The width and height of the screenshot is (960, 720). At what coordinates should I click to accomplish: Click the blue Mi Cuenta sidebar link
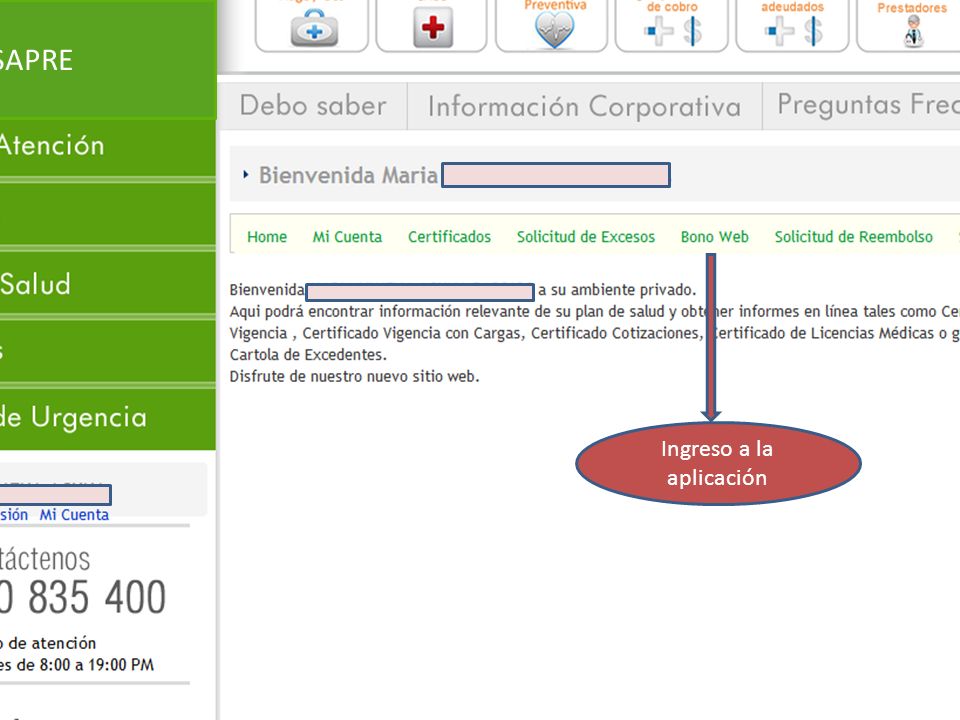(x=74, y=515)
